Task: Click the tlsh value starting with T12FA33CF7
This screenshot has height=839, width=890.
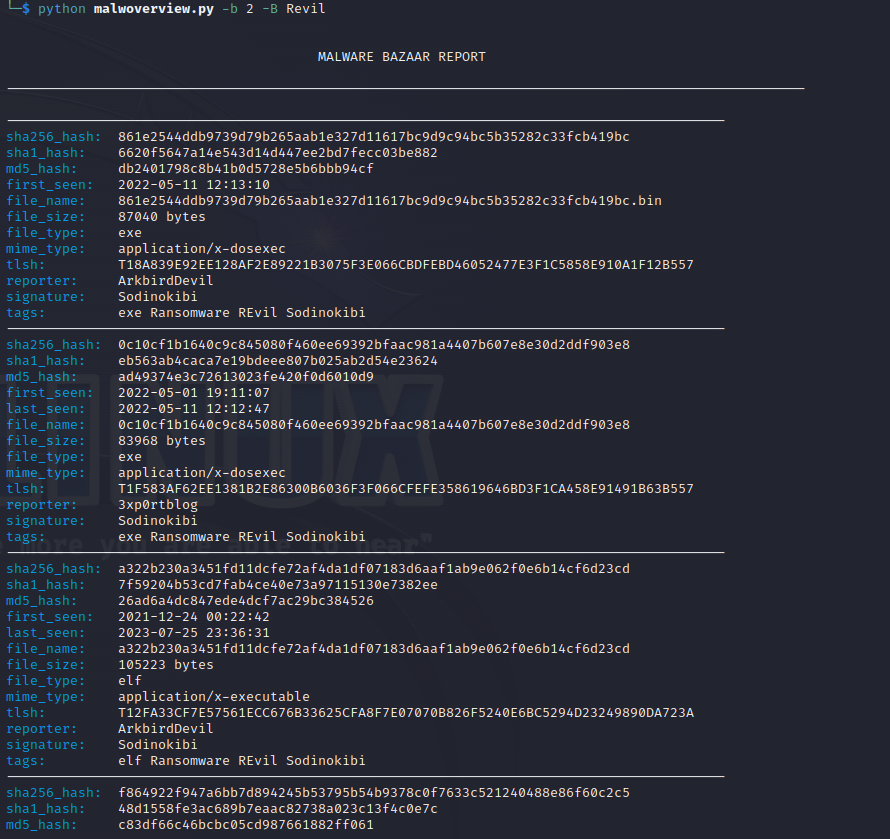Action: pos(405,712)
